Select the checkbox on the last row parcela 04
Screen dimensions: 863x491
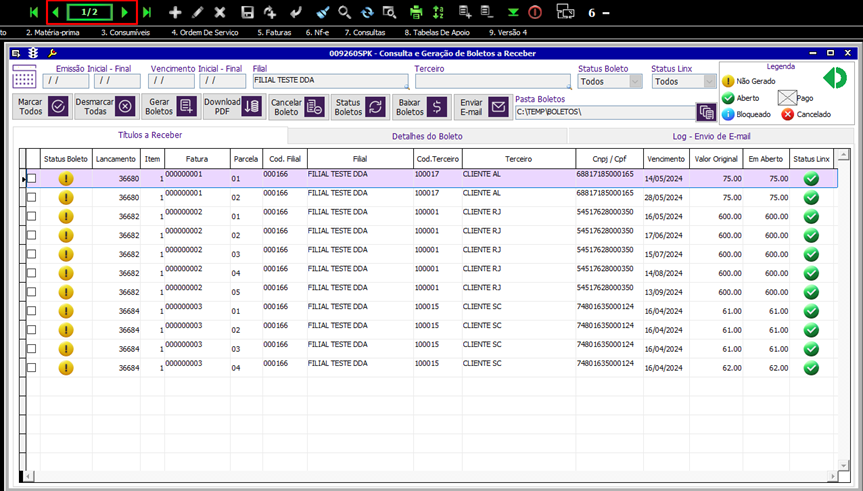31,368
